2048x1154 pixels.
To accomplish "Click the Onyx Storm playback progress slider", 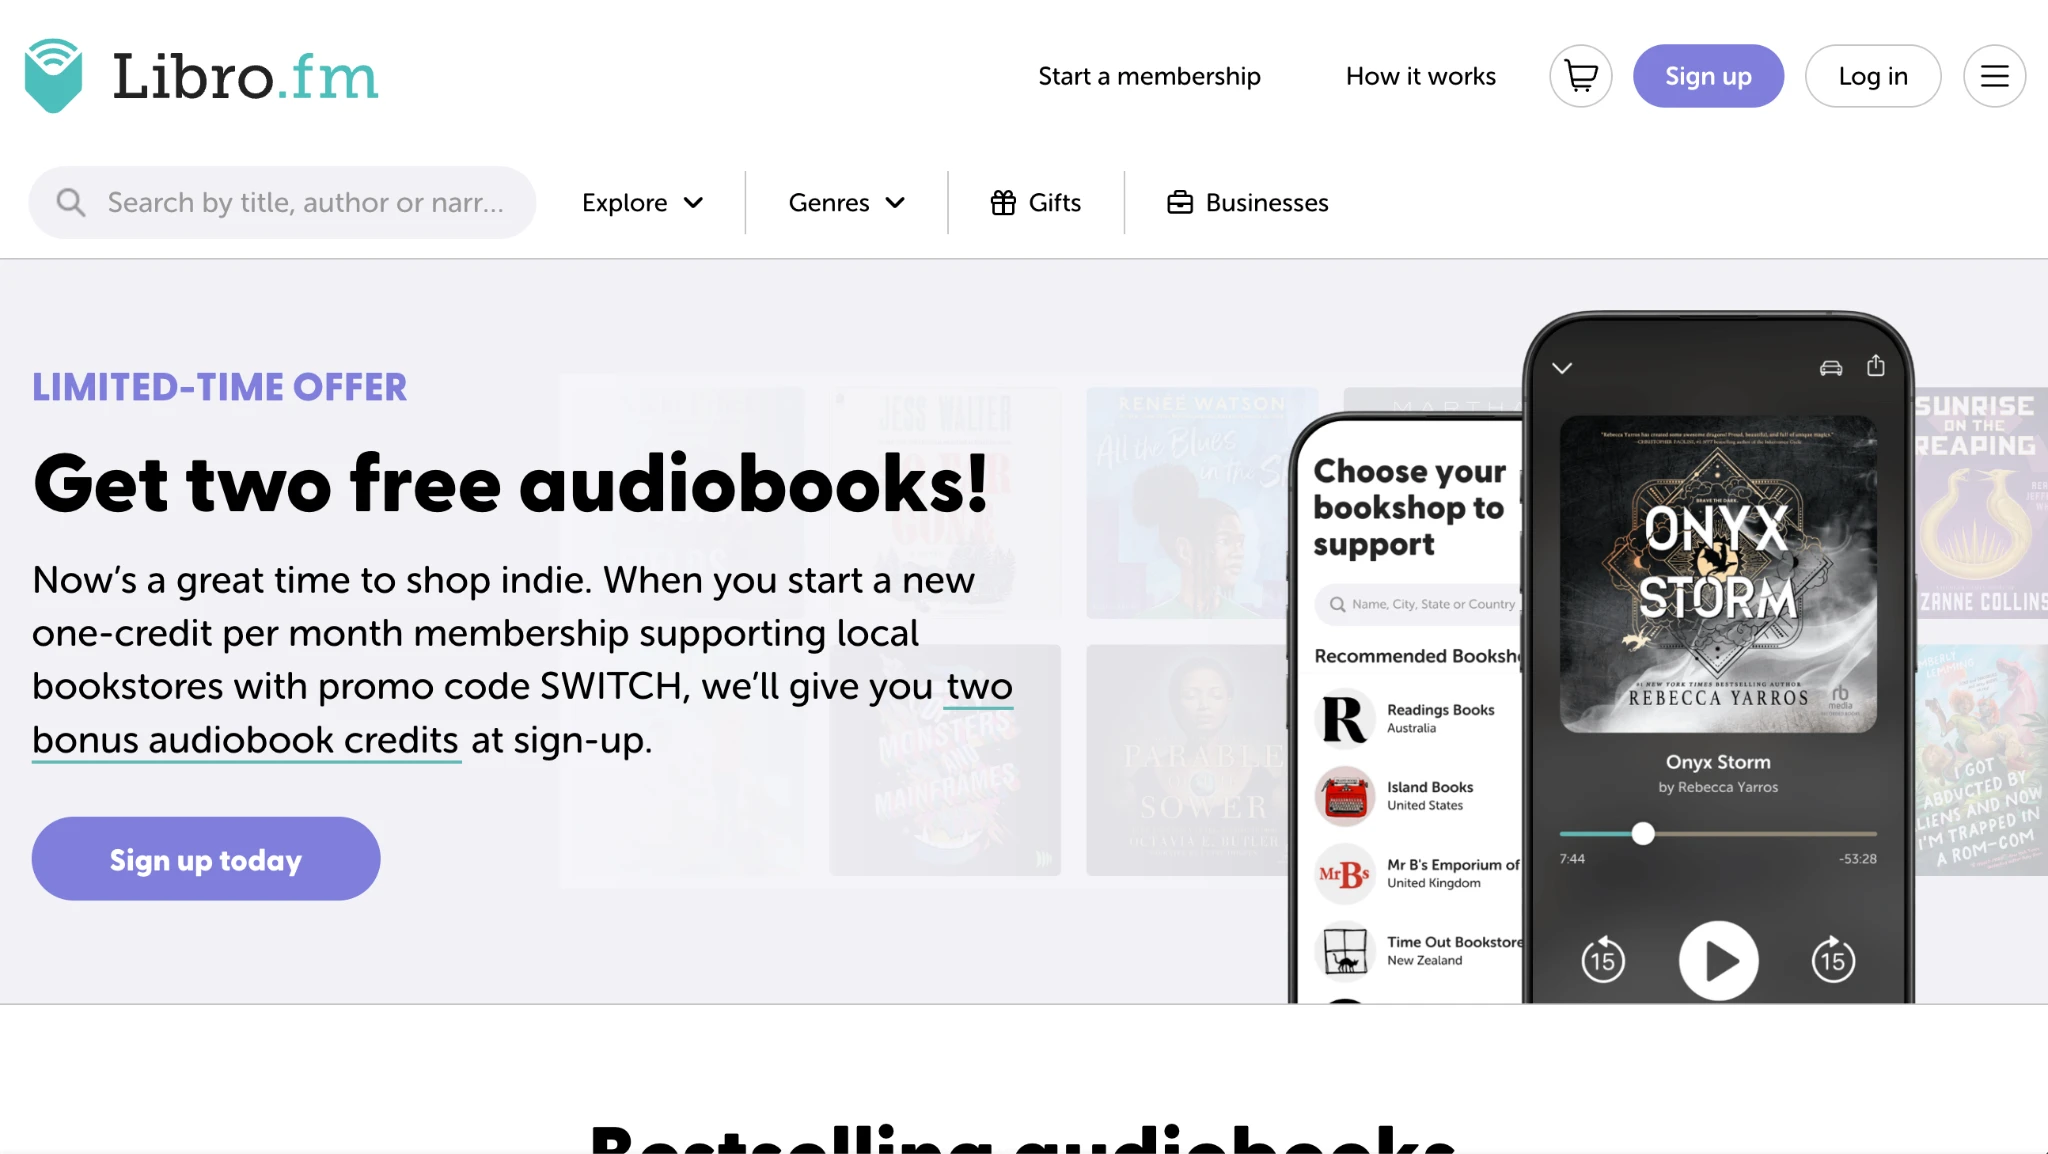I will [1718, 833].
